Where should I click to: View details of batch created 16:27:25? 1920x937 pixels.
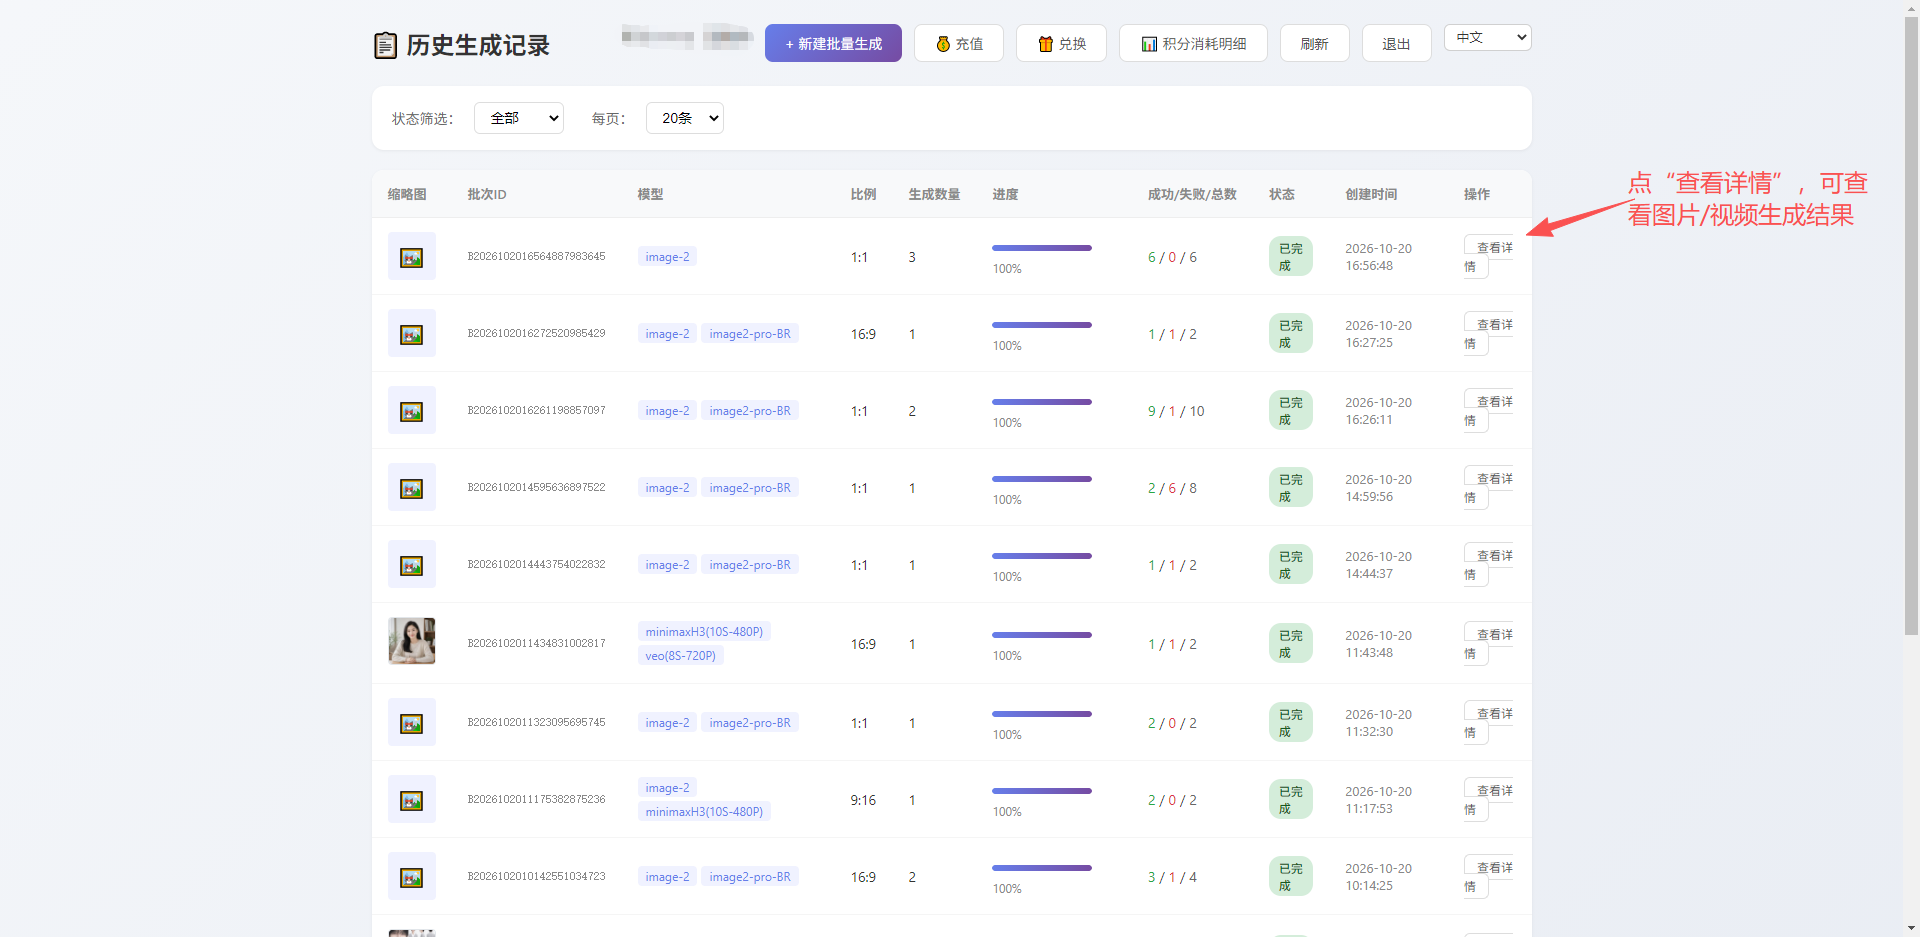click(1488, 334)
